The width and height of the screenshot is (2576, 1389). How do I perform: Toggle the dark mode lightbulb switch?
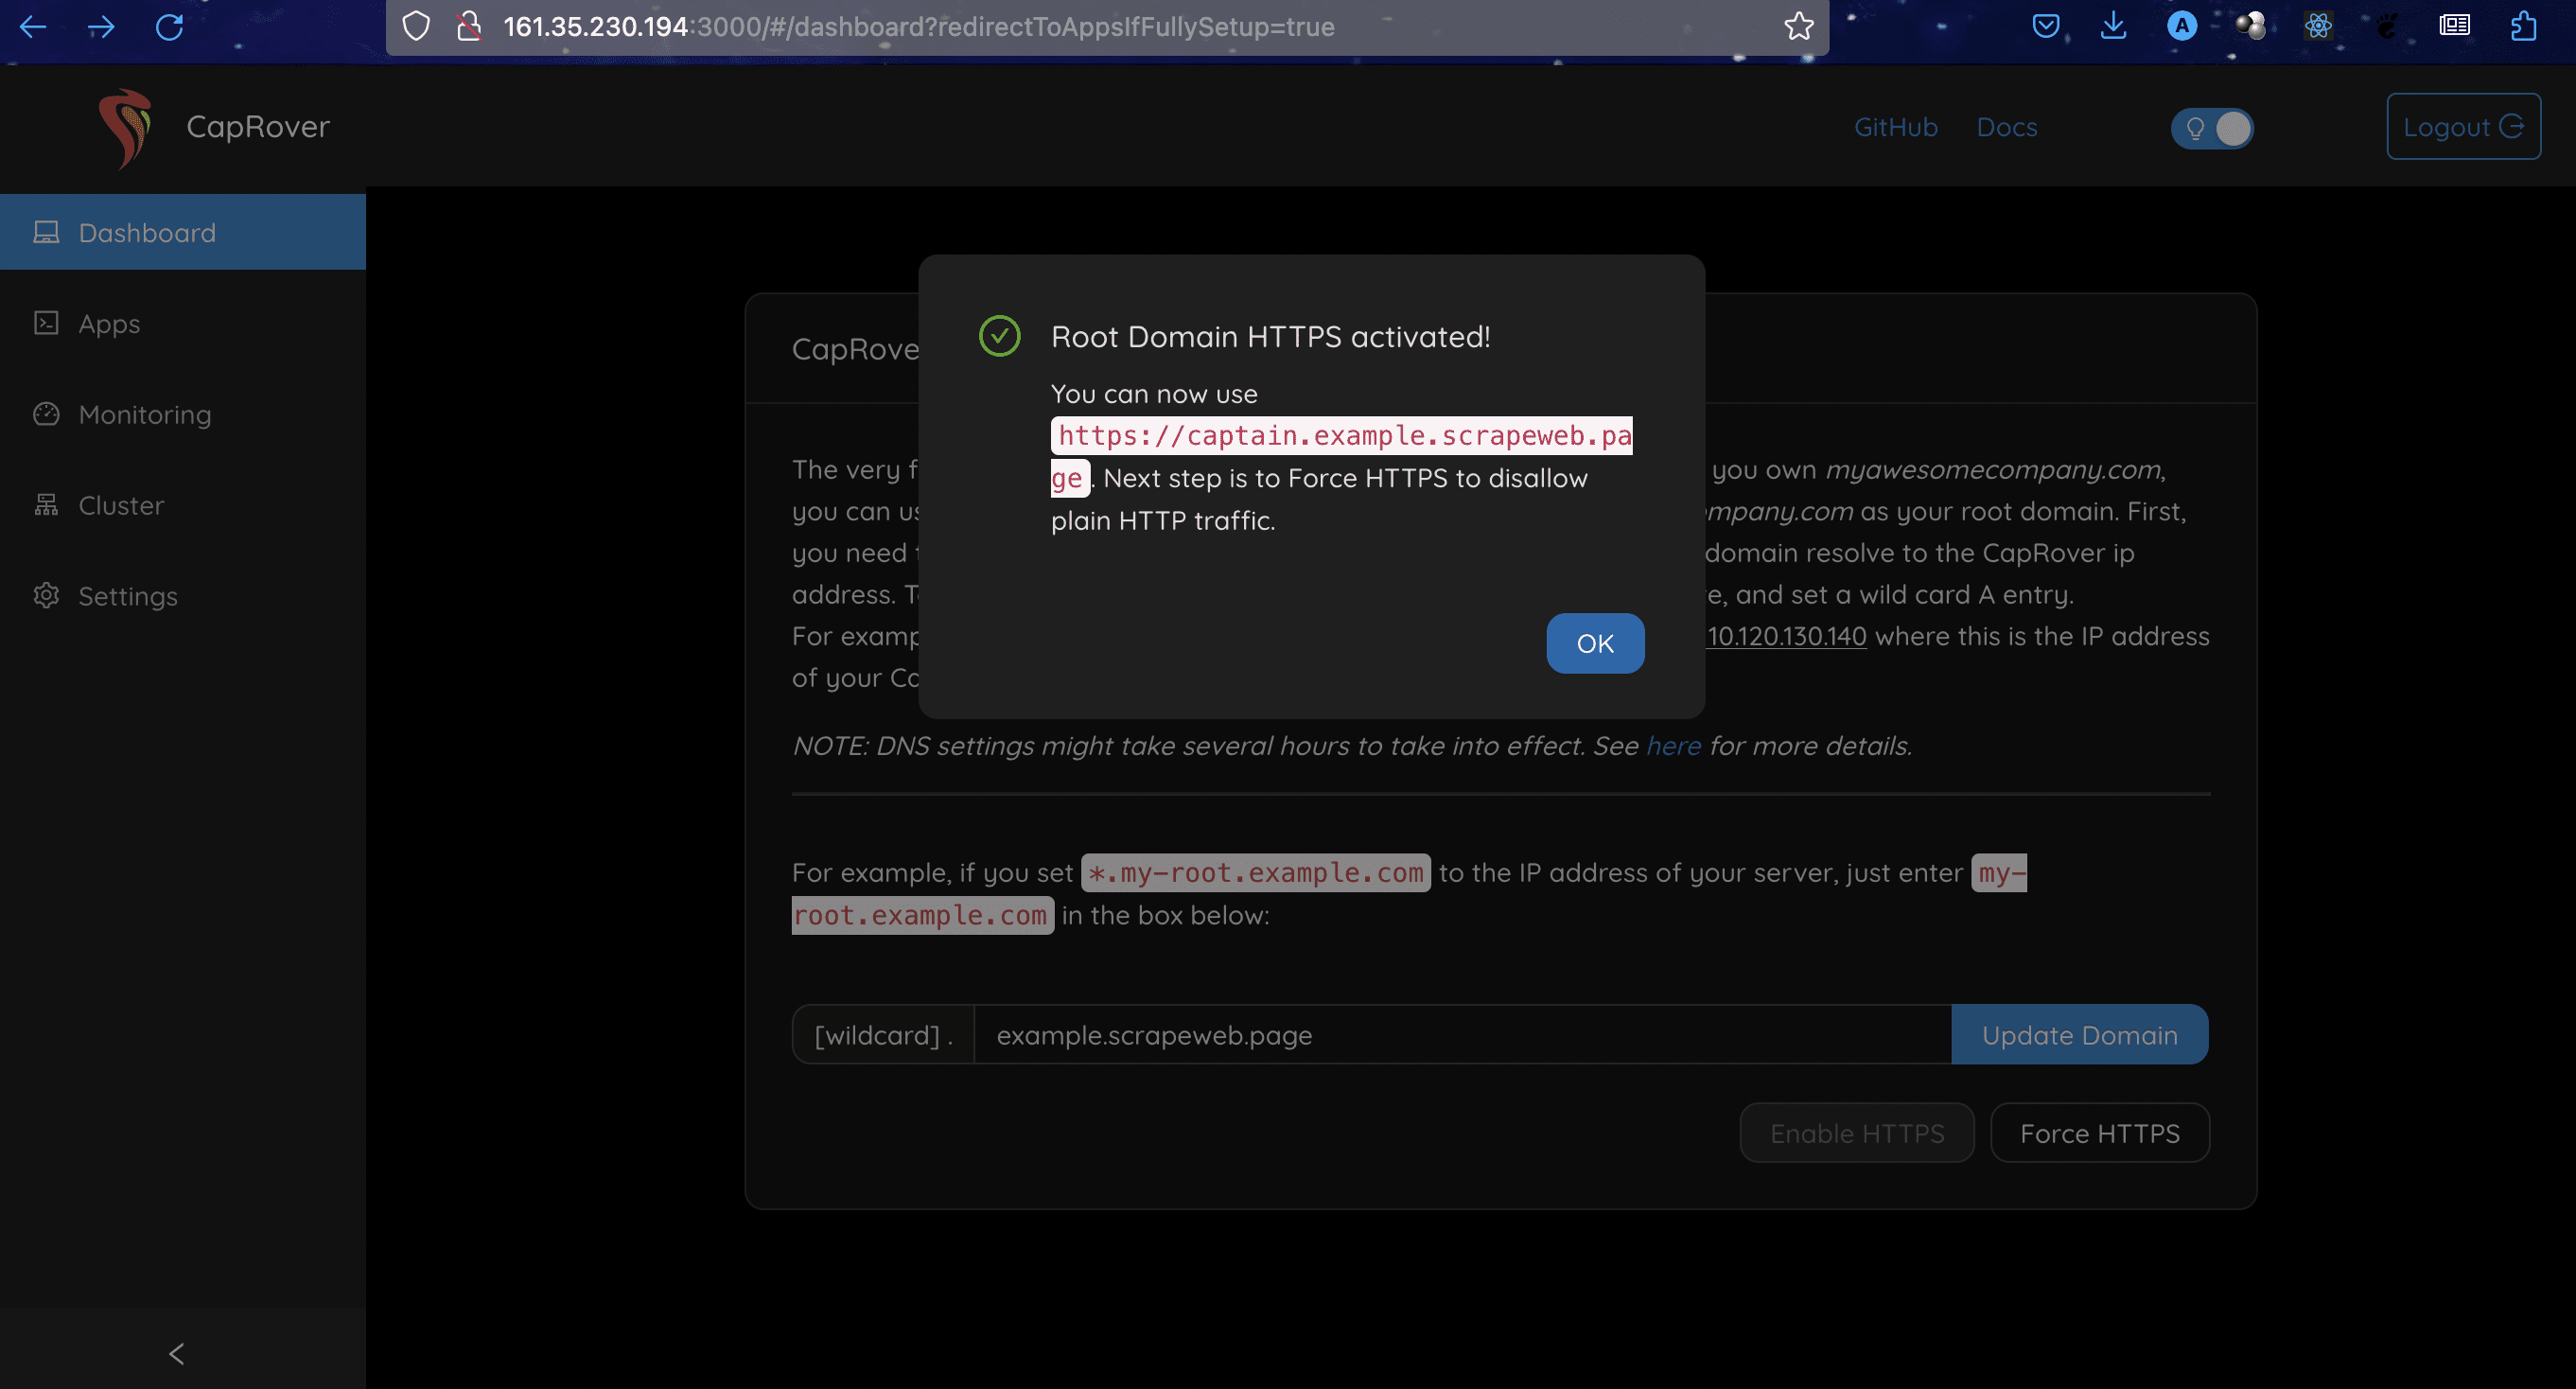point(2211,128)
